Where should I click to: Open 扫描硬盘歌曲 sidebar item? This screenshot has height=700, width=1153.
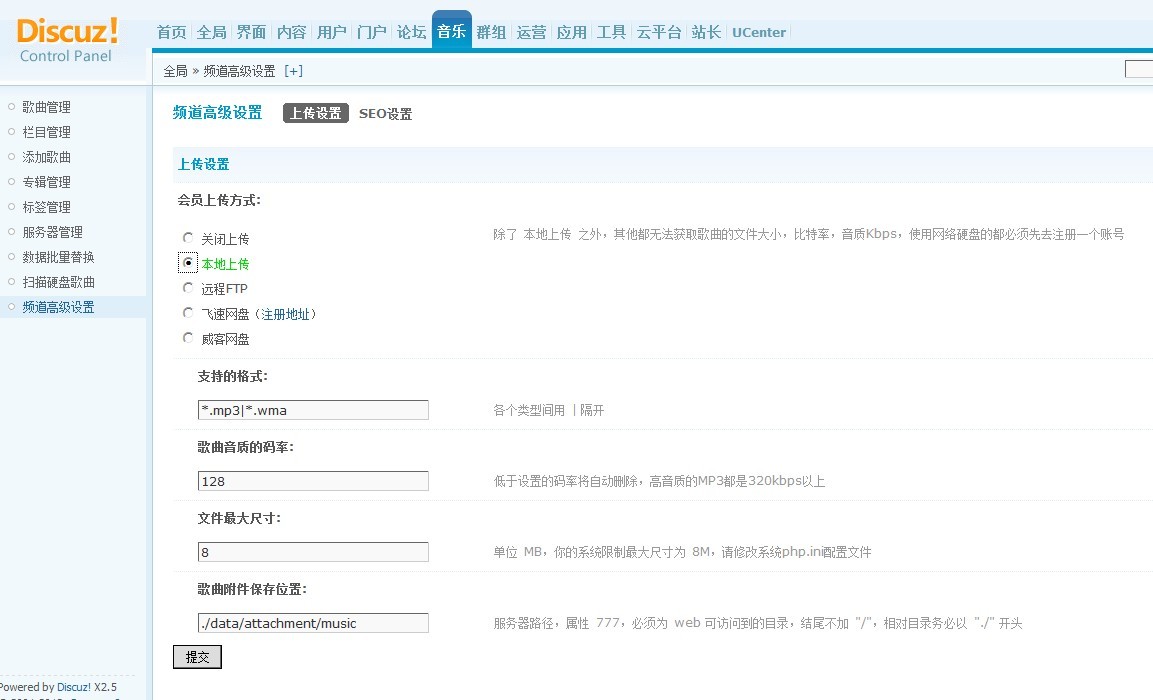[x=58, y=282]
